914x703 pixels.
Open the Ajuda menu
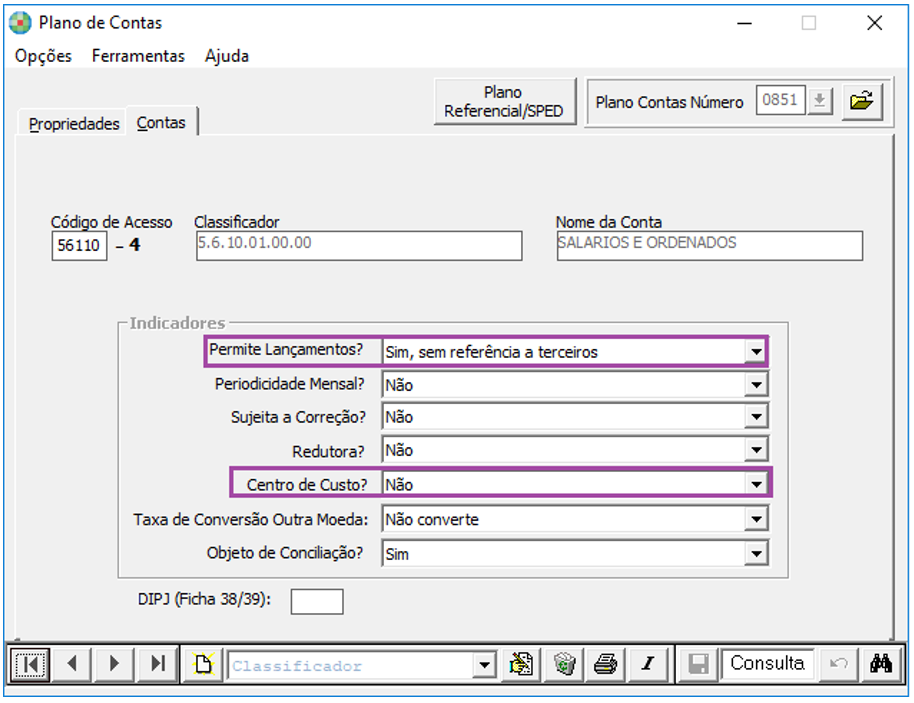tap(227, 56)
